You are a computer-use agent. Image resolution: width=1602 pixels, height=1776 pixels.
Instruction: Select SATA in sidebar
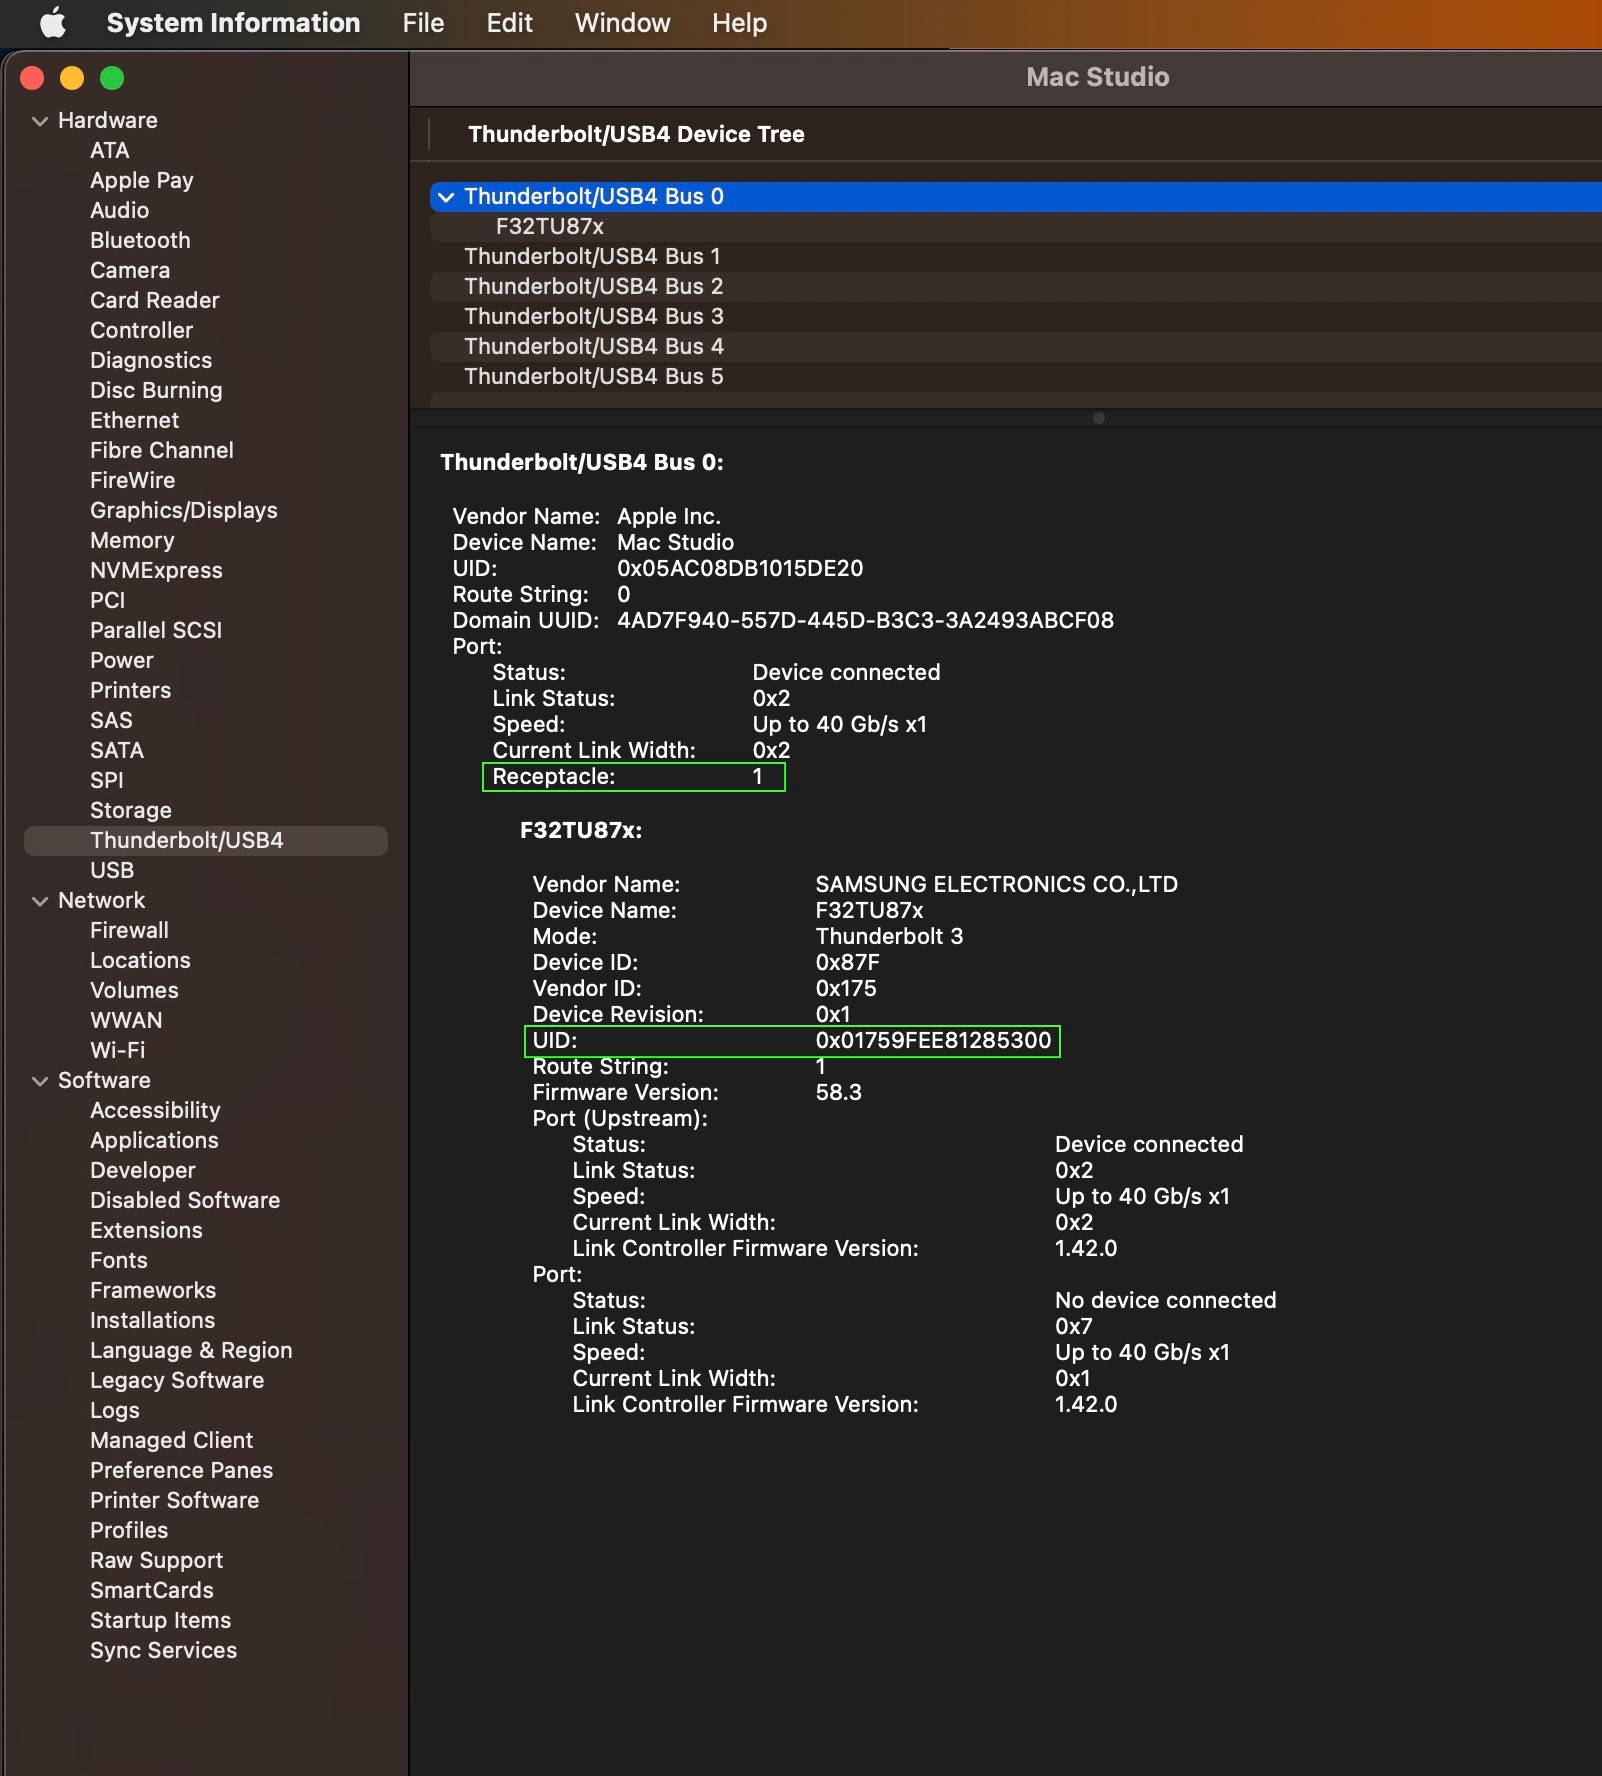[x=116, y=750]
